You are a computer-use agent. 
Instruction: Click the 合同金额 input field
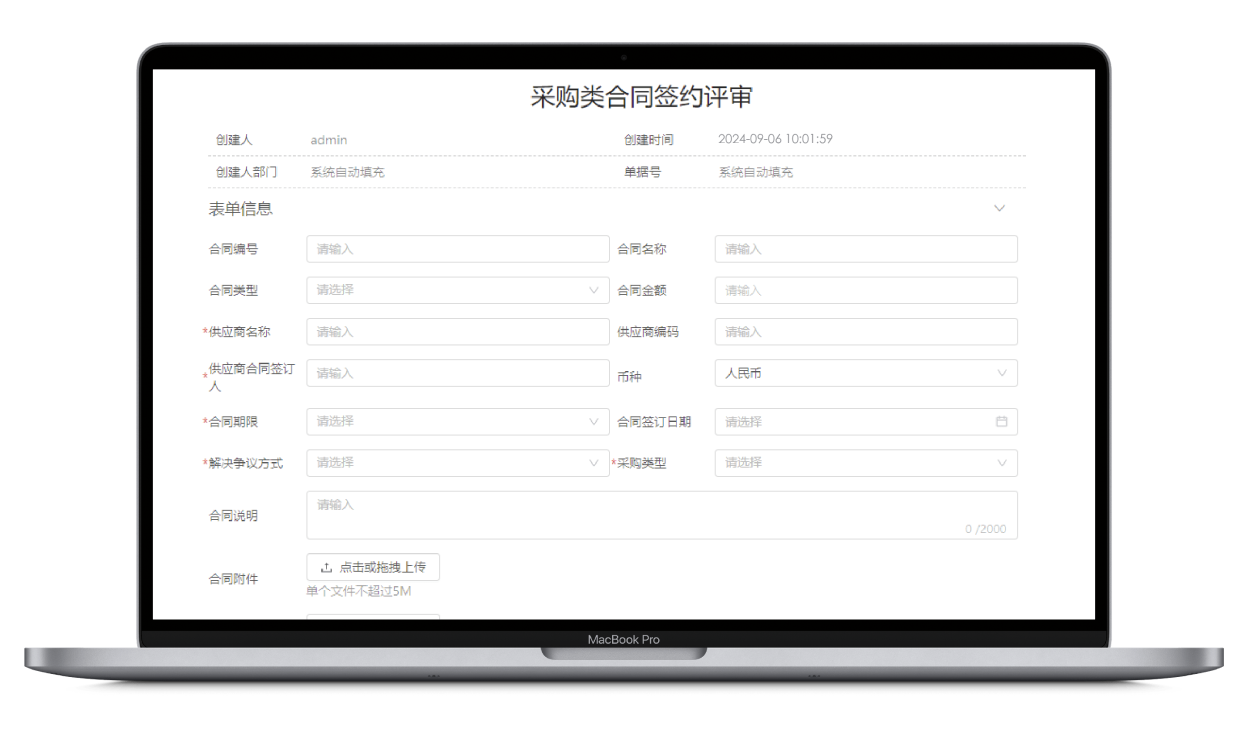click(865, 290)
